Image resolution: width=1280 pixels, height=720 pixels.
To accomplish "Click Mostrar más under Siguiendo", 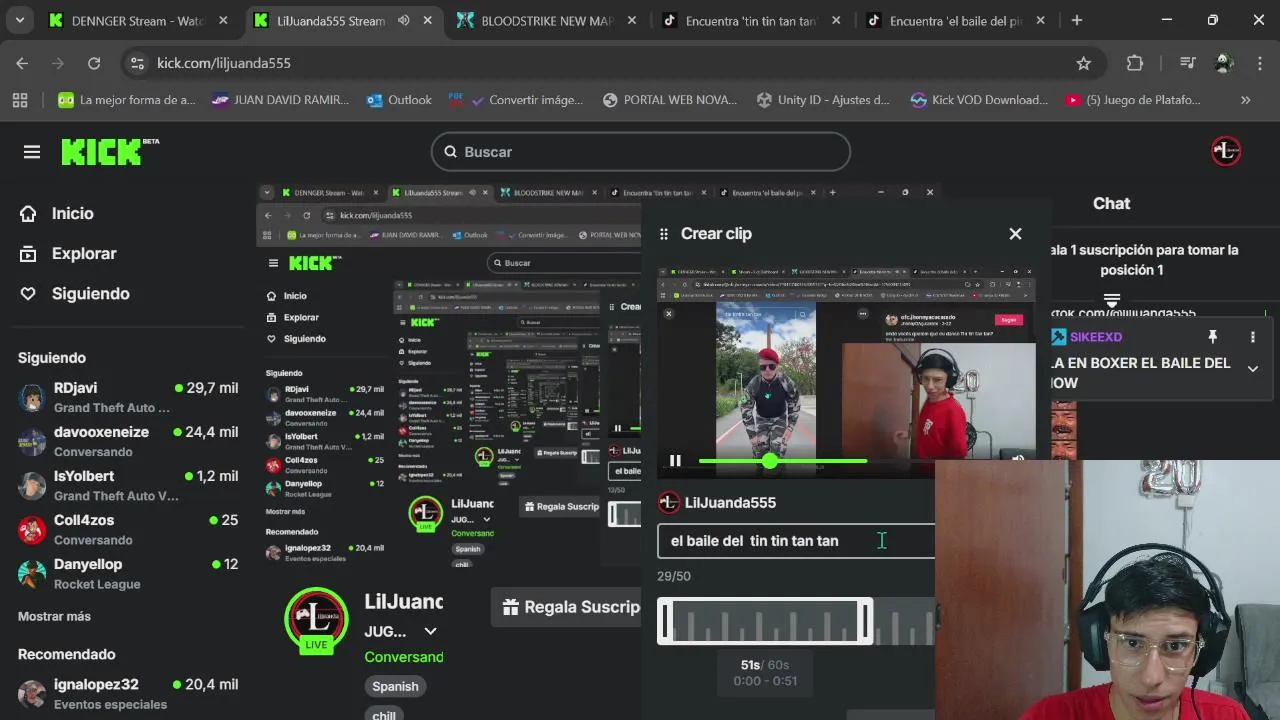I will (x=54, y=616).
